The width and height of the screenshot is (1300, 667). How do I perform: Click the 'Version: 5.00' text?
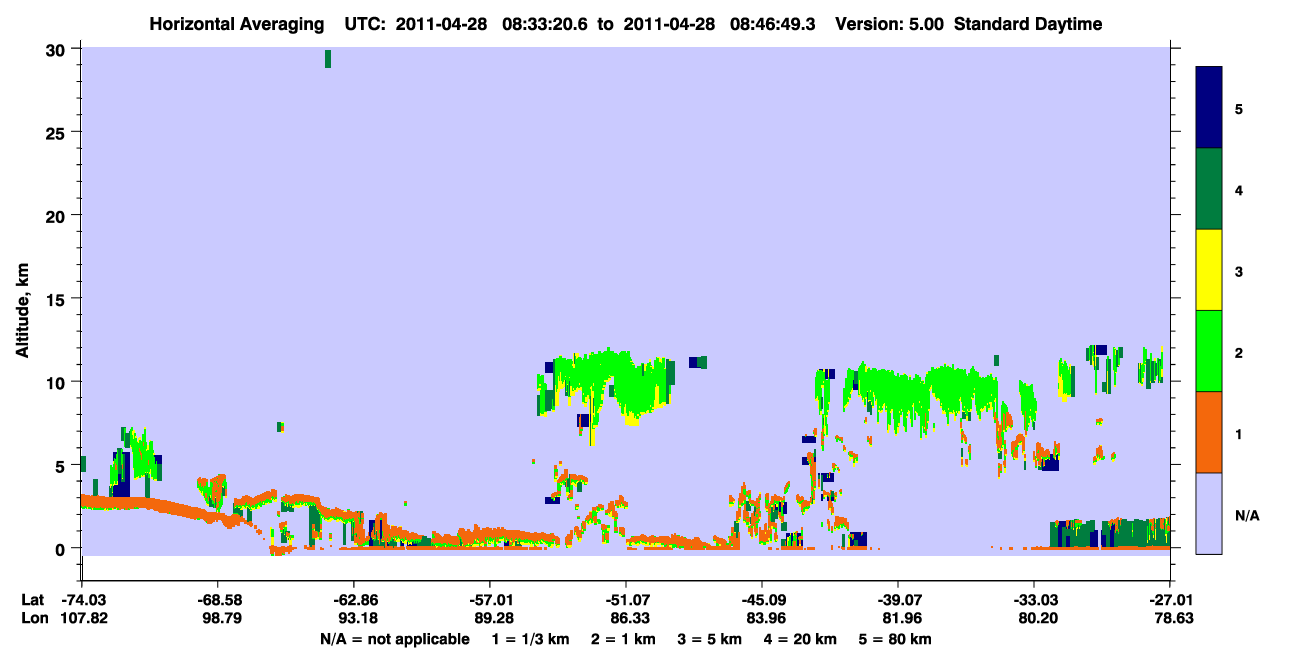(890, 24)
